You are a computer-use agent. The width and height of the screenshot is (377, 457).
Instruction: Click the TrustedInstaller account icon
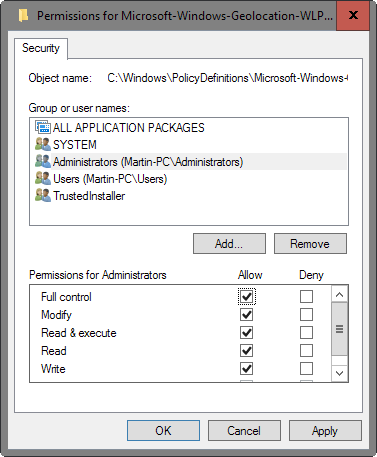[x=43, y=195]
